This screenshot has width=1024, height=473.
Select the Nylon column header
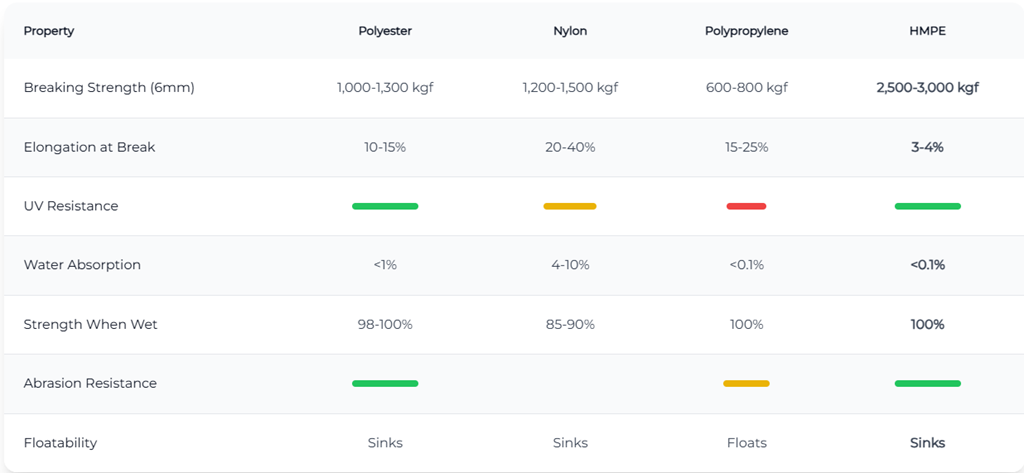(570, 31)
